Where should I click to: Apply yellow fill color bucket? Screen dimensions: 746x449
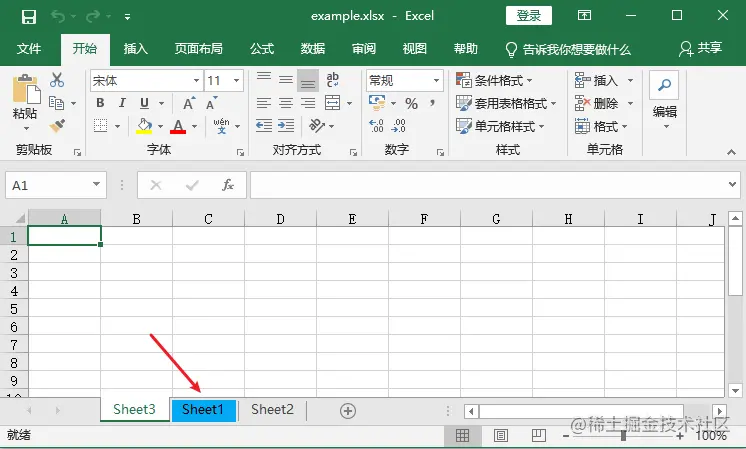(144, 126)
